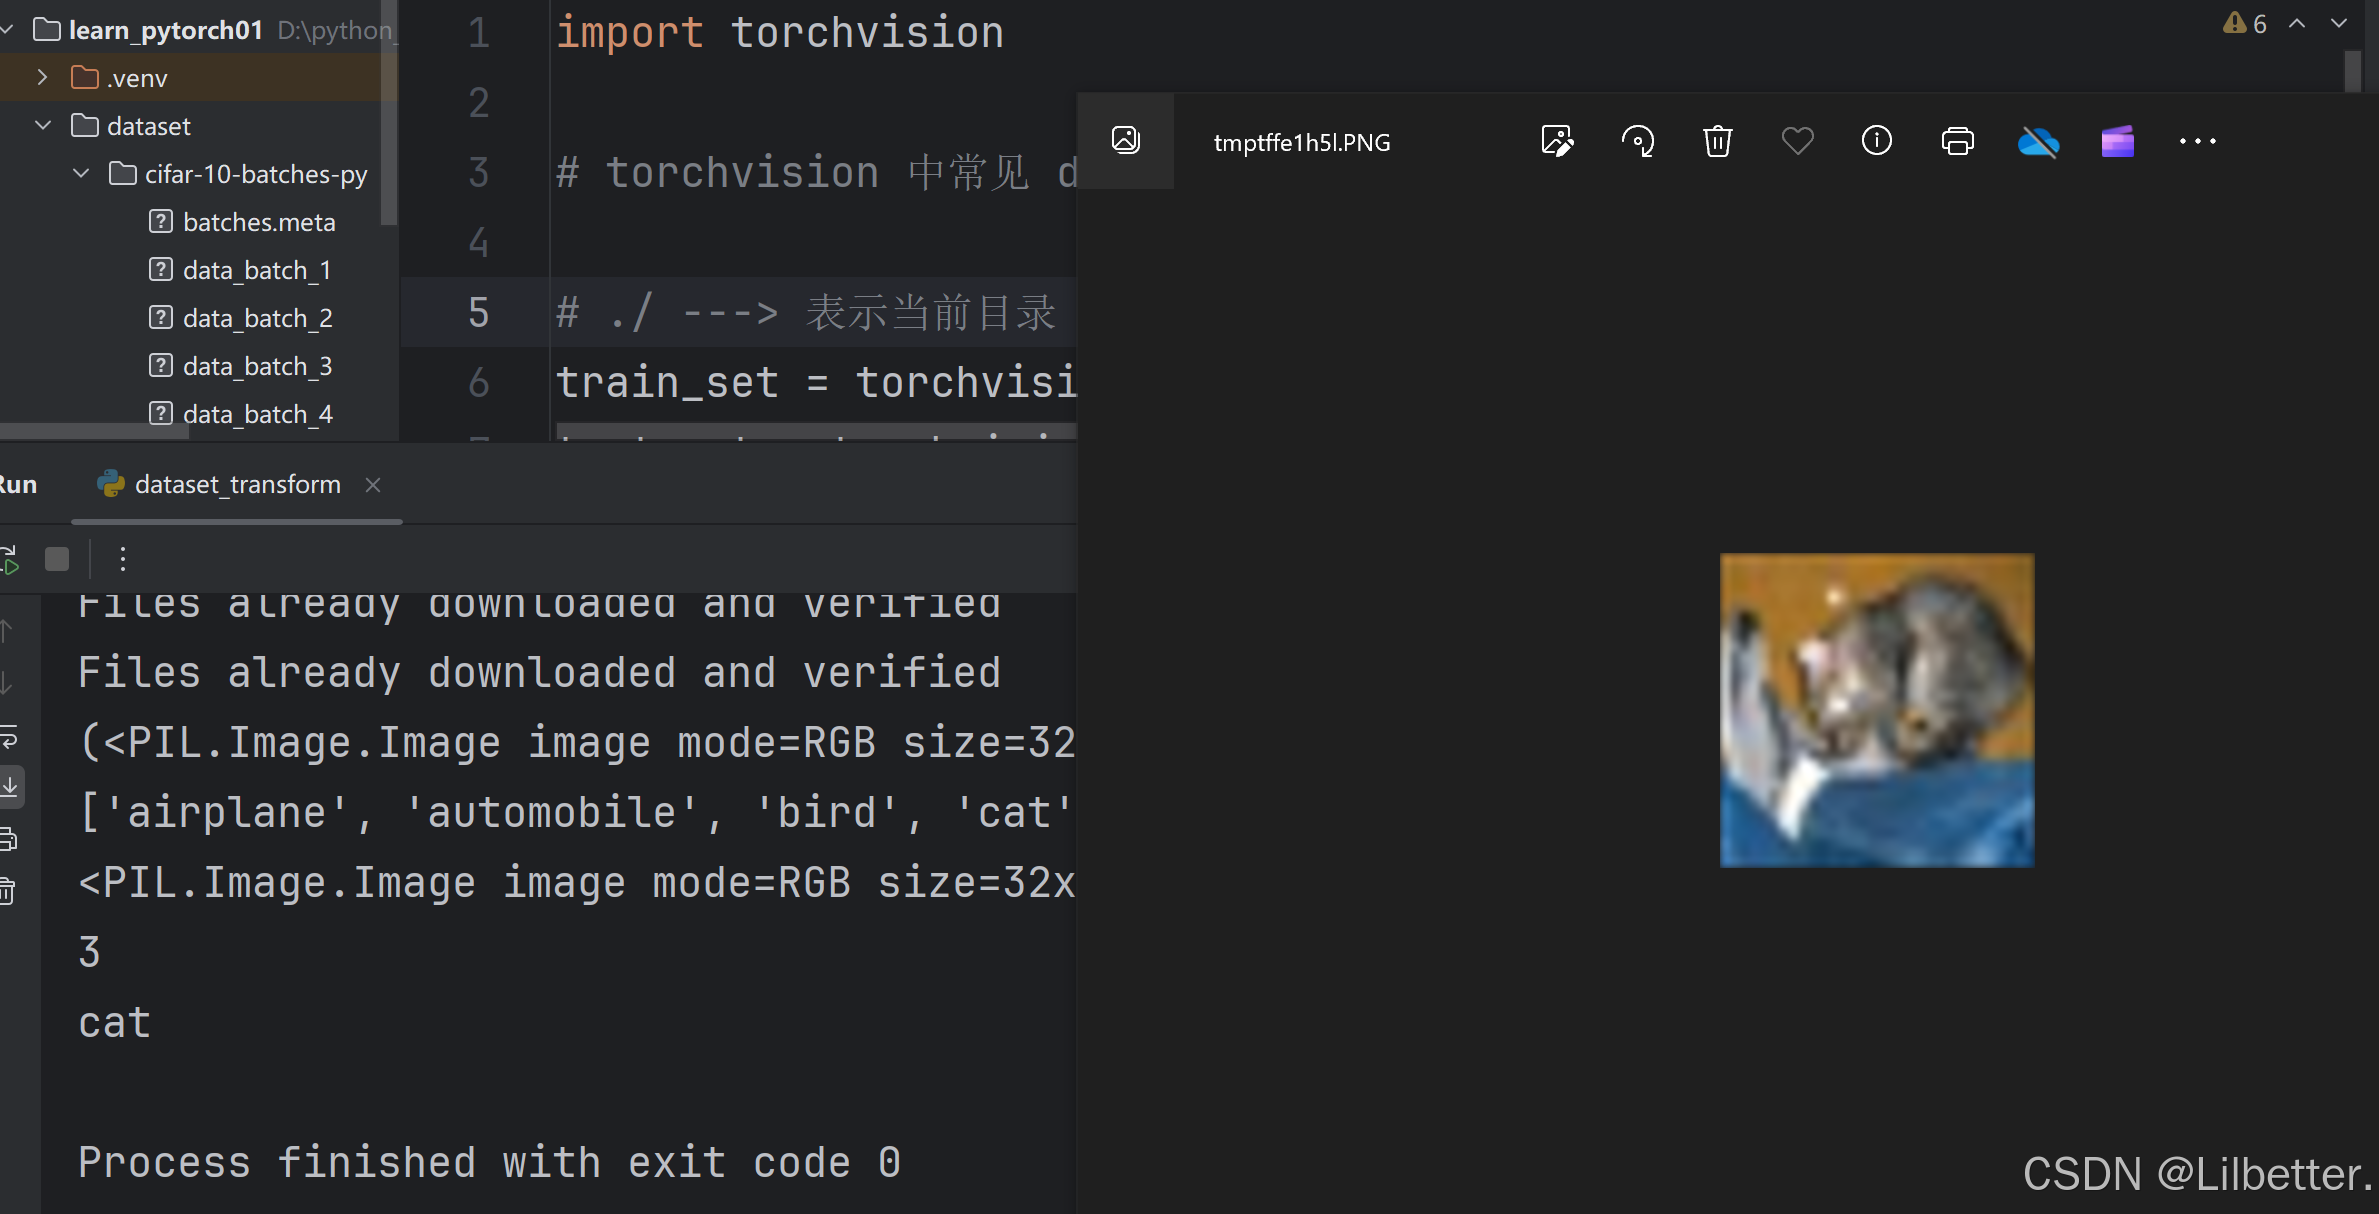
Task: Select the dataset_transform run tab
Action: 237,484
